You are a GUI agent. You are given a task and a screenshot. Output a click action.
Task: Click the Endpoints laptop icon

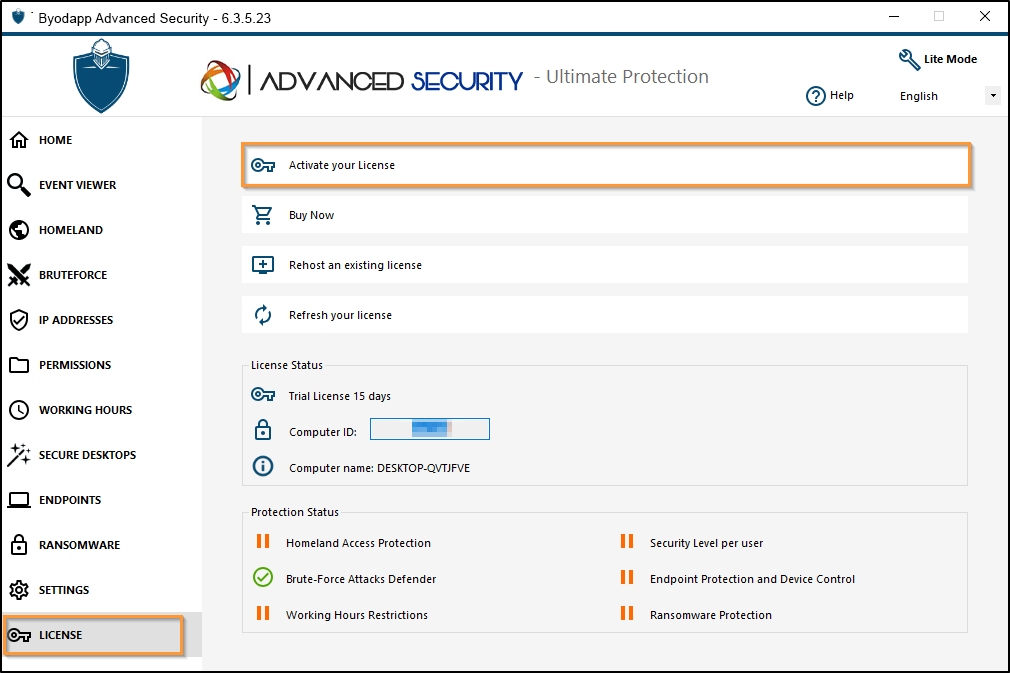point(19,500)
